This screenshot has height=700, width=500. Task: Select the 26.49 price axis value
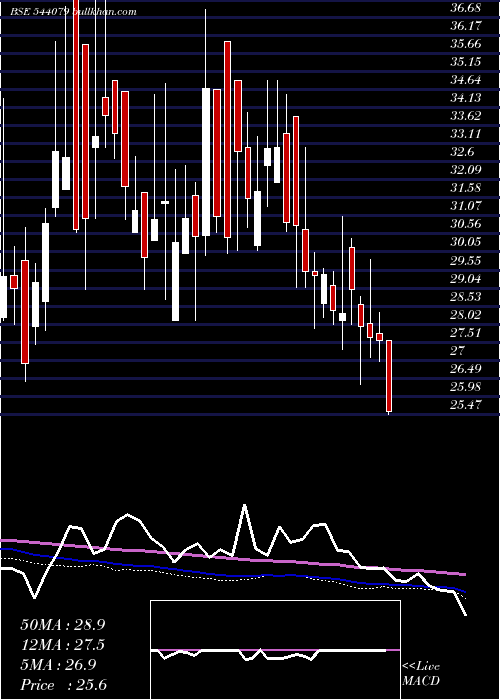click(466, 368)
